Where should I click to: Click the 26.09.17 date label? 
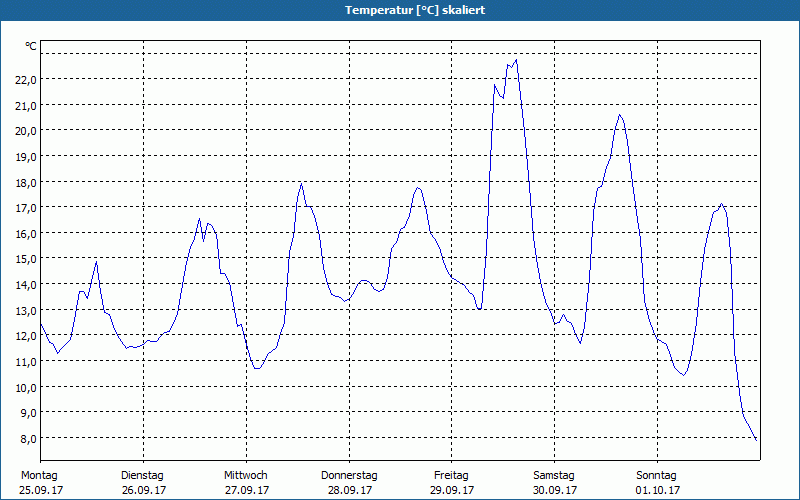pos(144,490)
